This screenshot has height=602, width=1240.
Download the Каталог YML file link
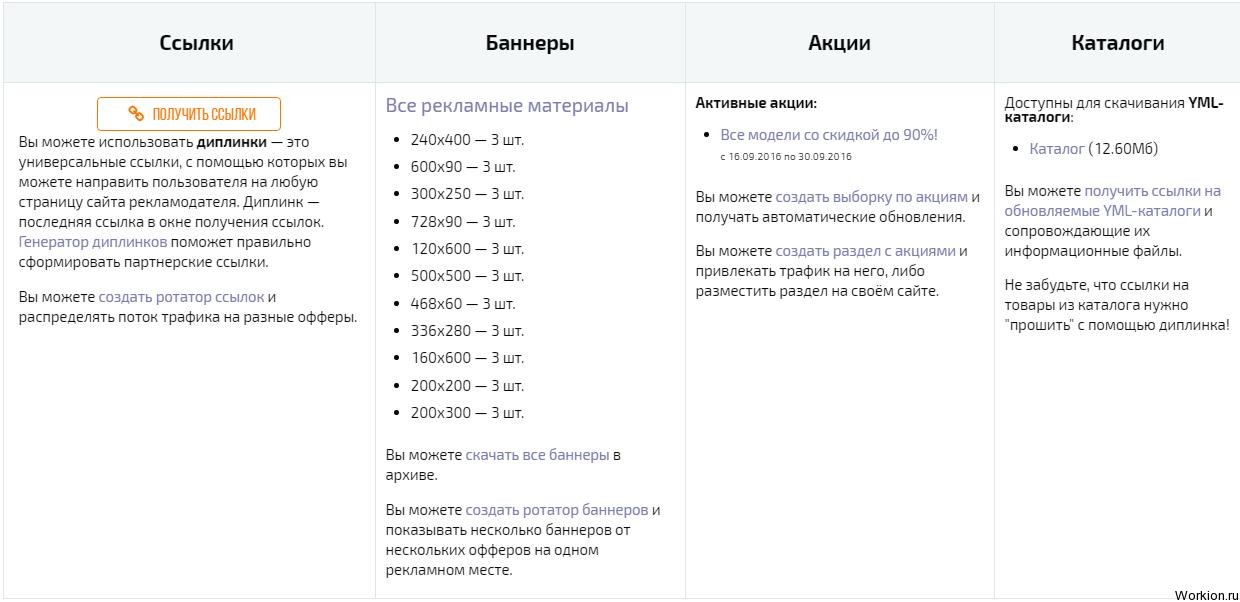pos(1057,149)
